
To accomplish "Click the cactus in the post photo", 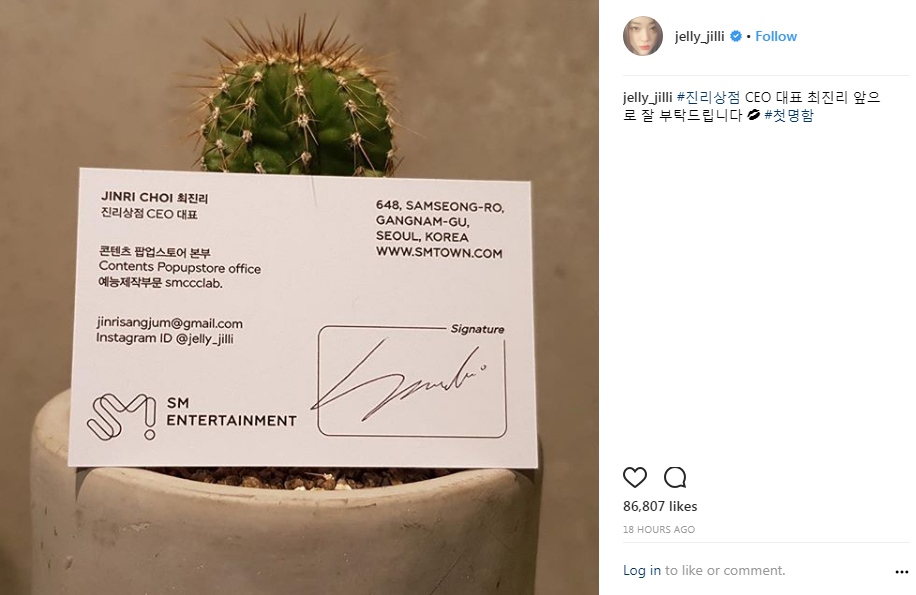I will point(297,102).
